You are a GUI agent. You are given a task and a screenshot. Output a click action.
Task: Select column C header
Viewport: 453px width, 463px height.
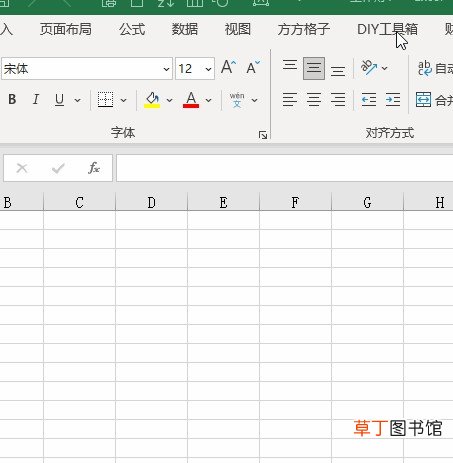click(x=79, y=202)
